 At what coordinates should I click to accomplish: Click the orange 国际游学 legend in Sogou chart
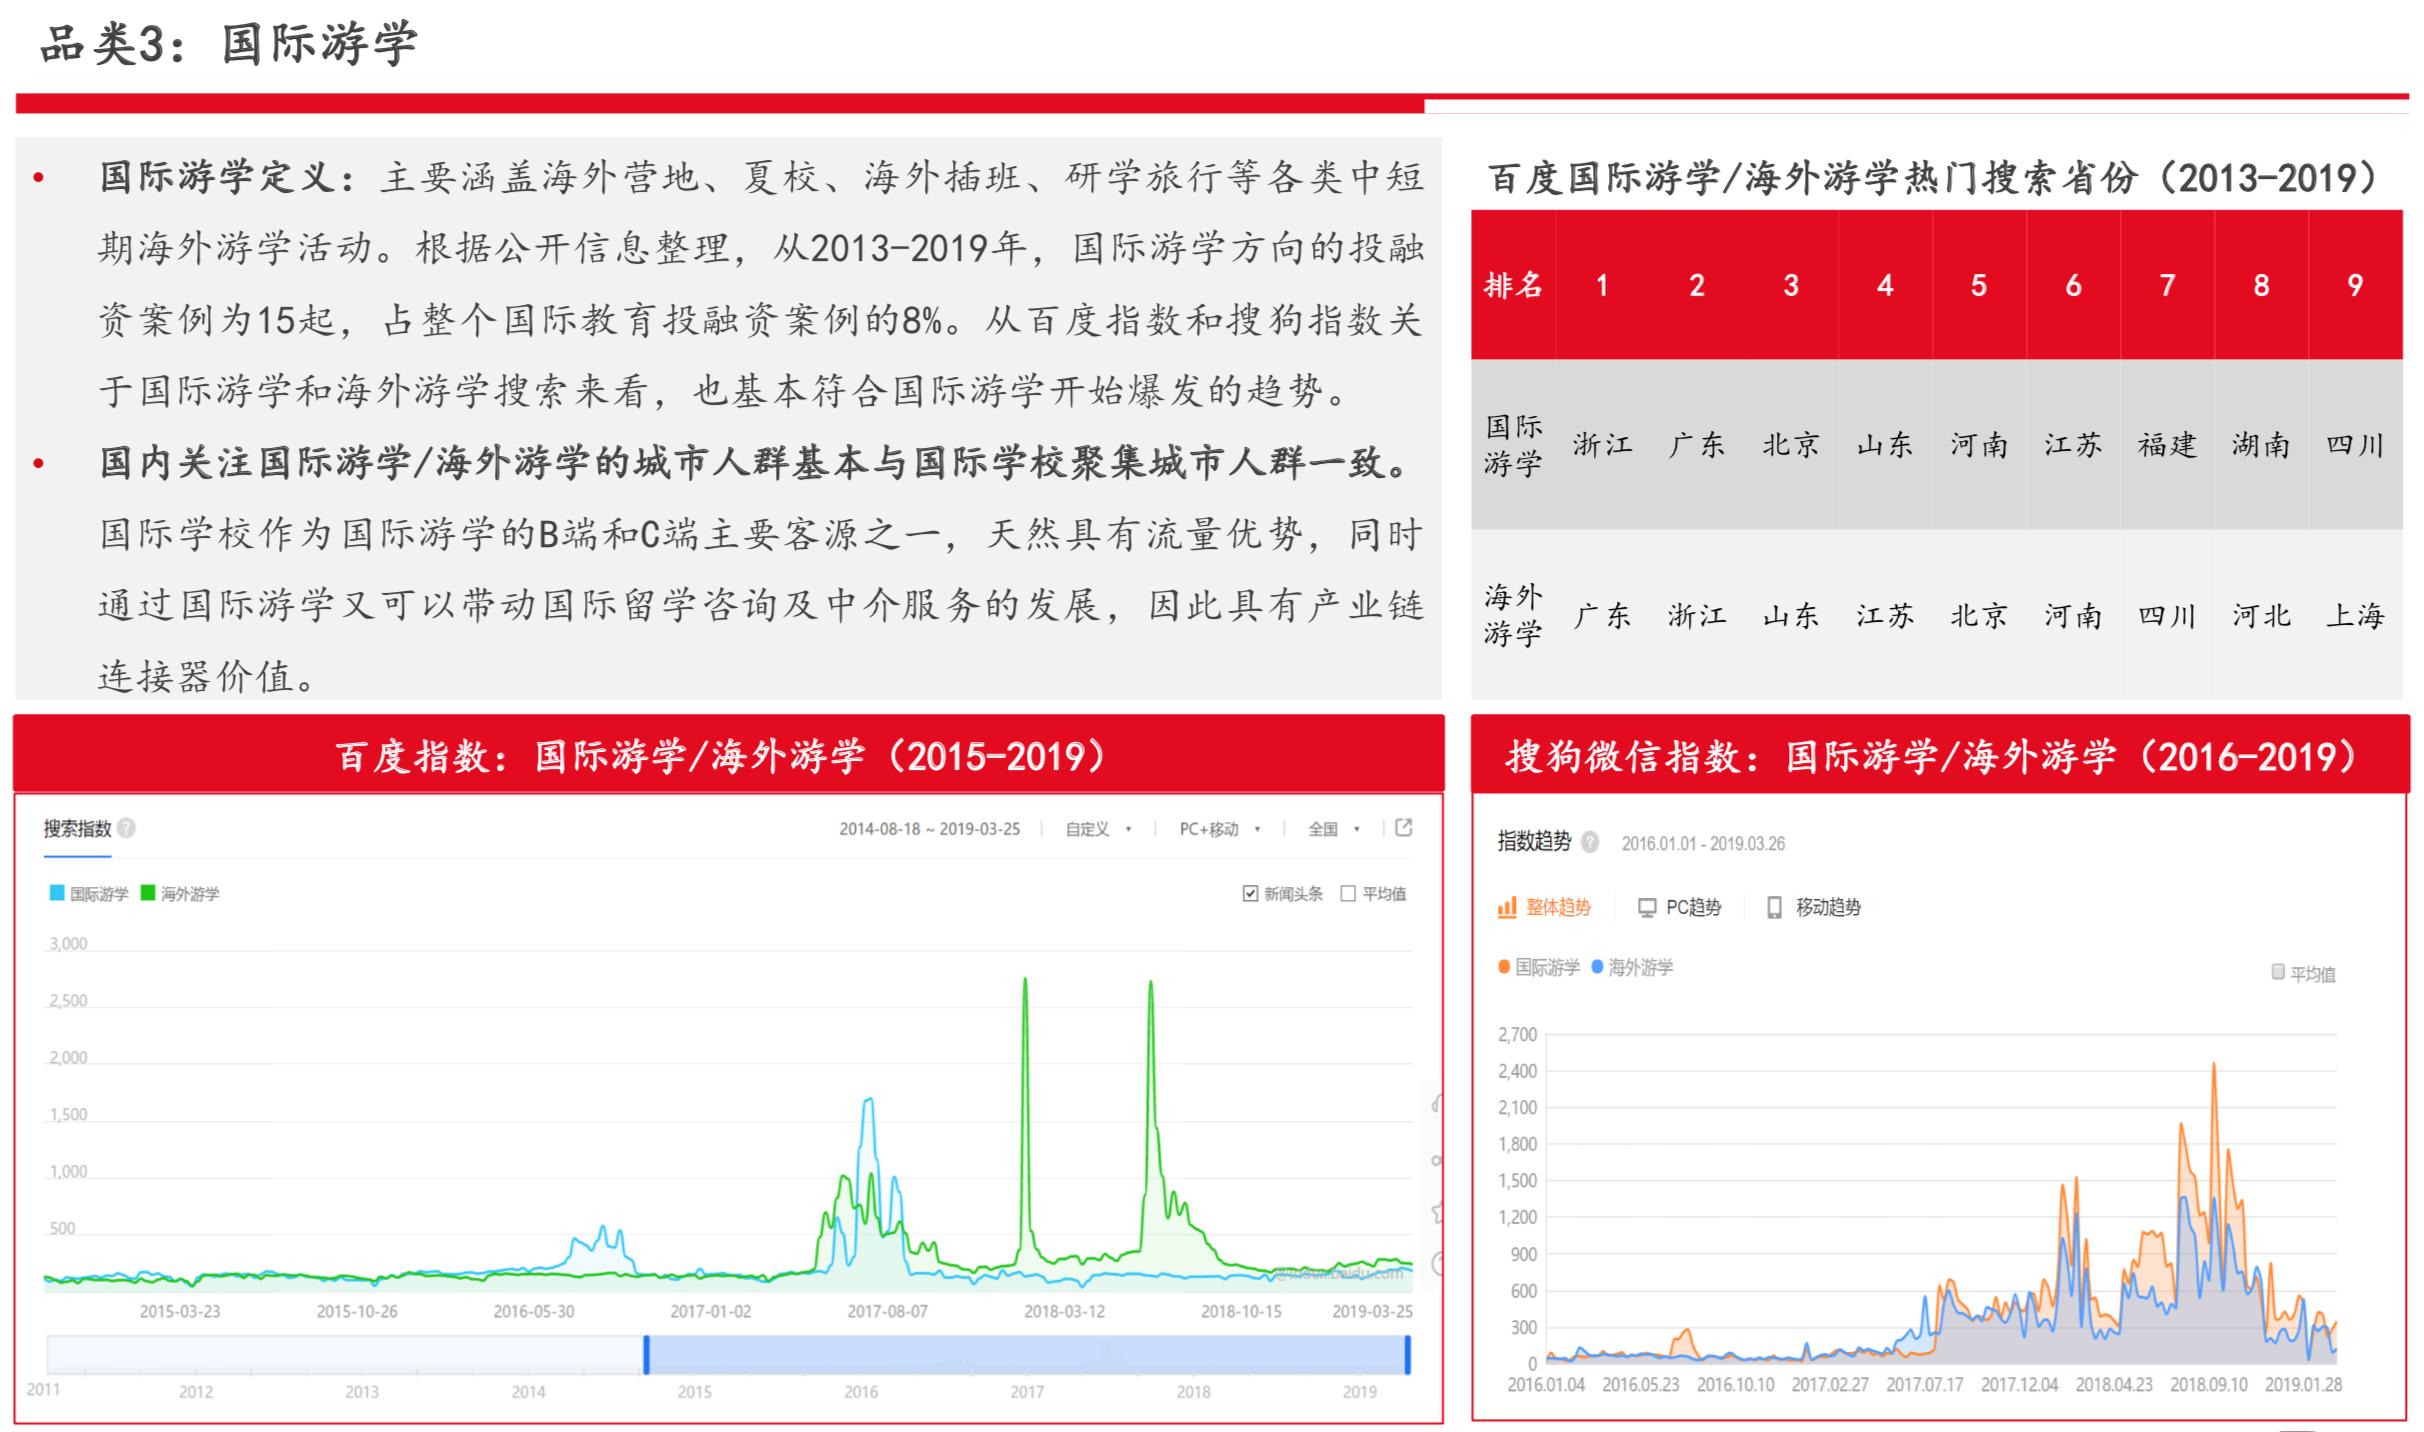coord(1538,967)
